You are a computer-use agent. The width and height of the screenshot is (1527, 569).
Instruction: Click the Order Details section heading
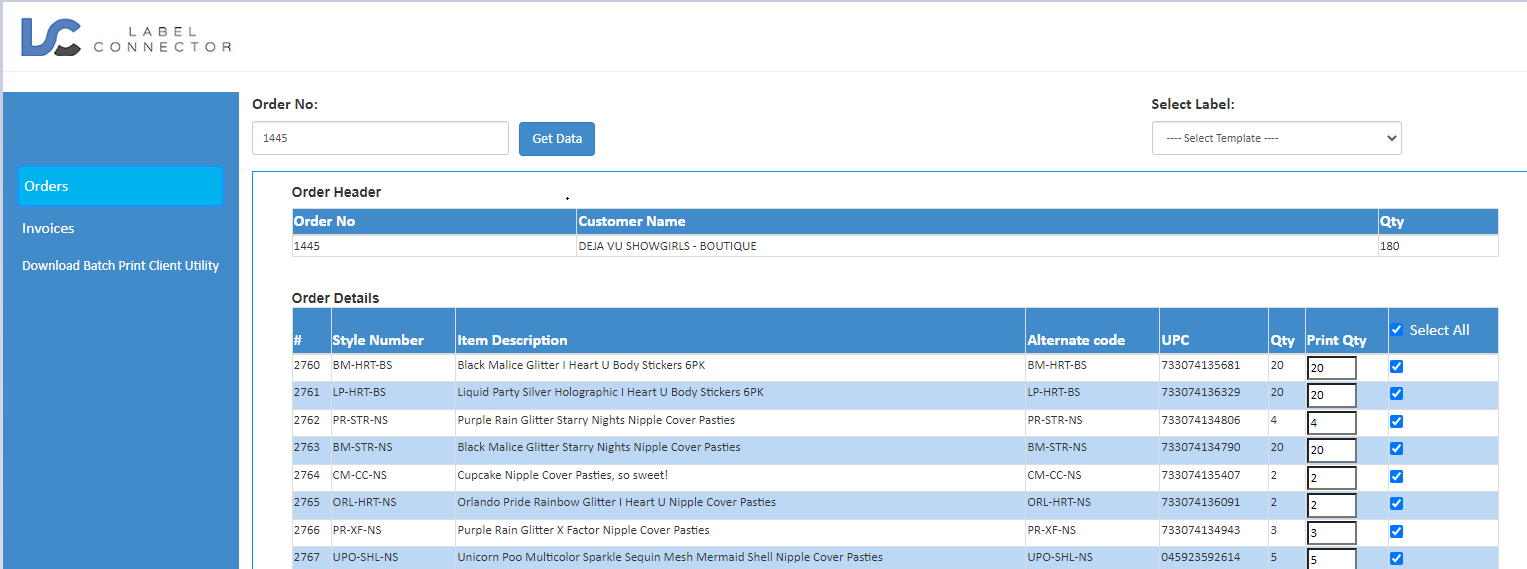coord(335,298)
